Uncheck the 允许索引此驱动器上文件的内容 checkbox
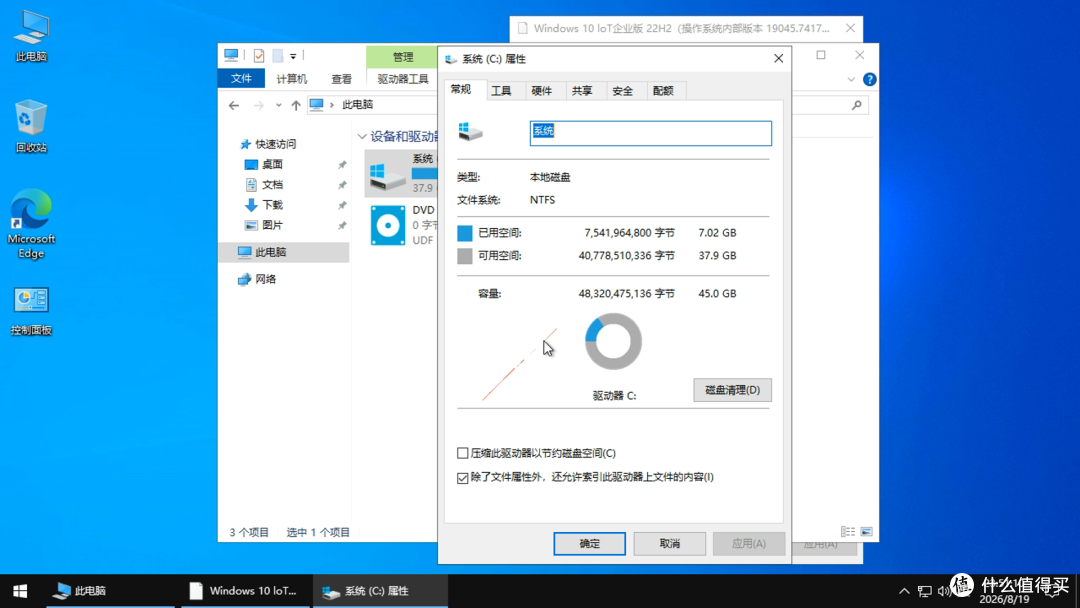The height and width of the screenshot is (608, 1080). 463,477
